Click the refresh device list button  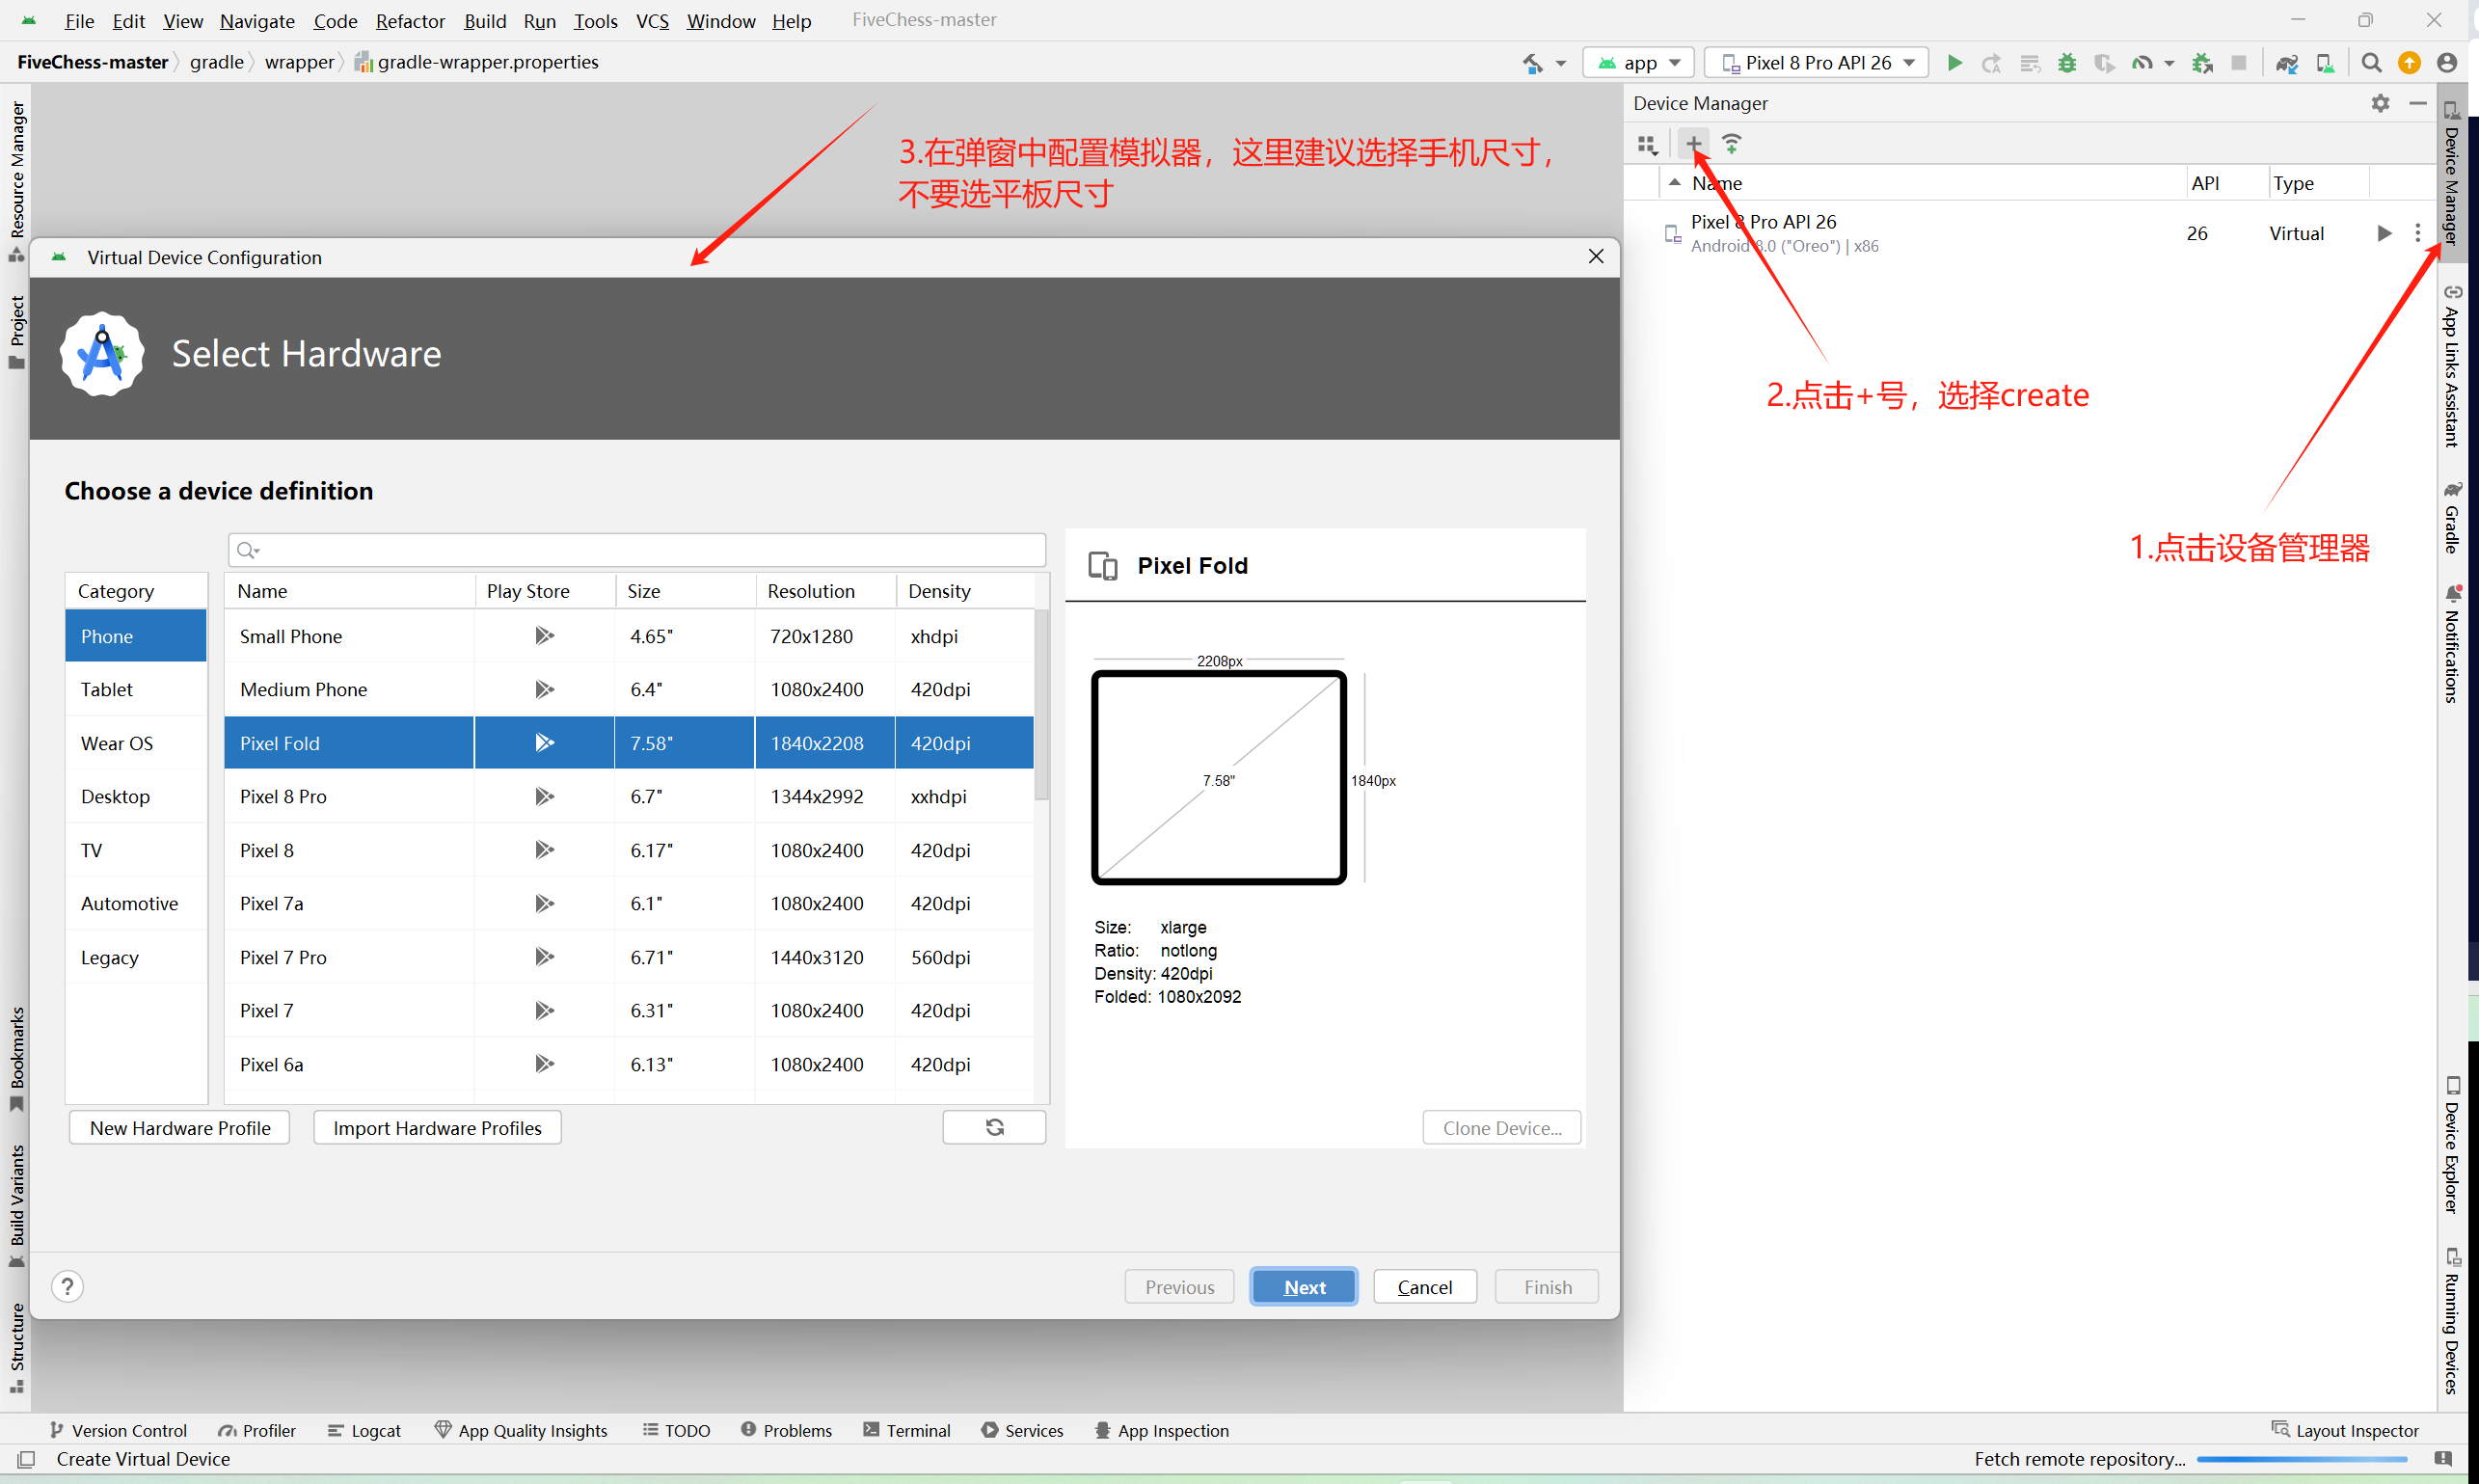point(994,1127)
